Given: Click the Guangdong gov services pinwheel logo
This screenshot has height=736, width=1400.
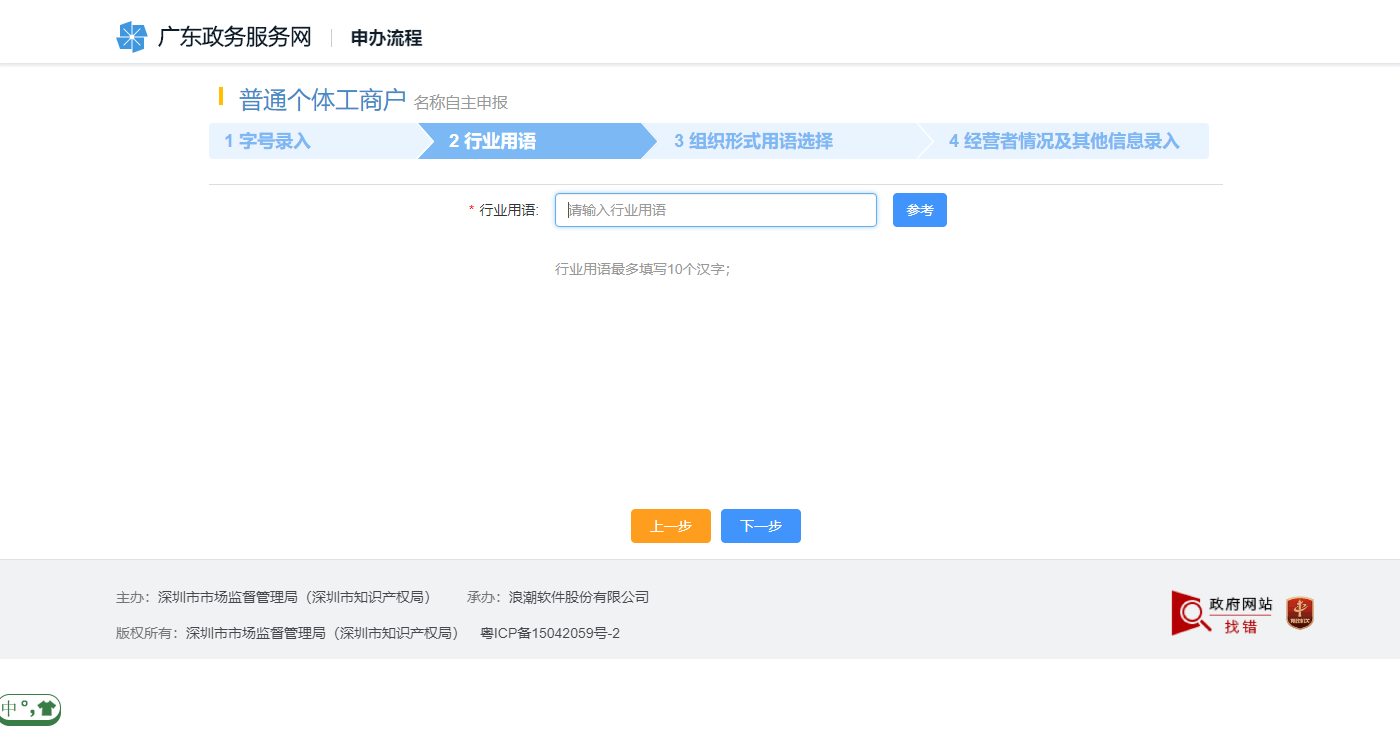Looking at the screenshot, I should pyautogui.click(x=131, y=38).
